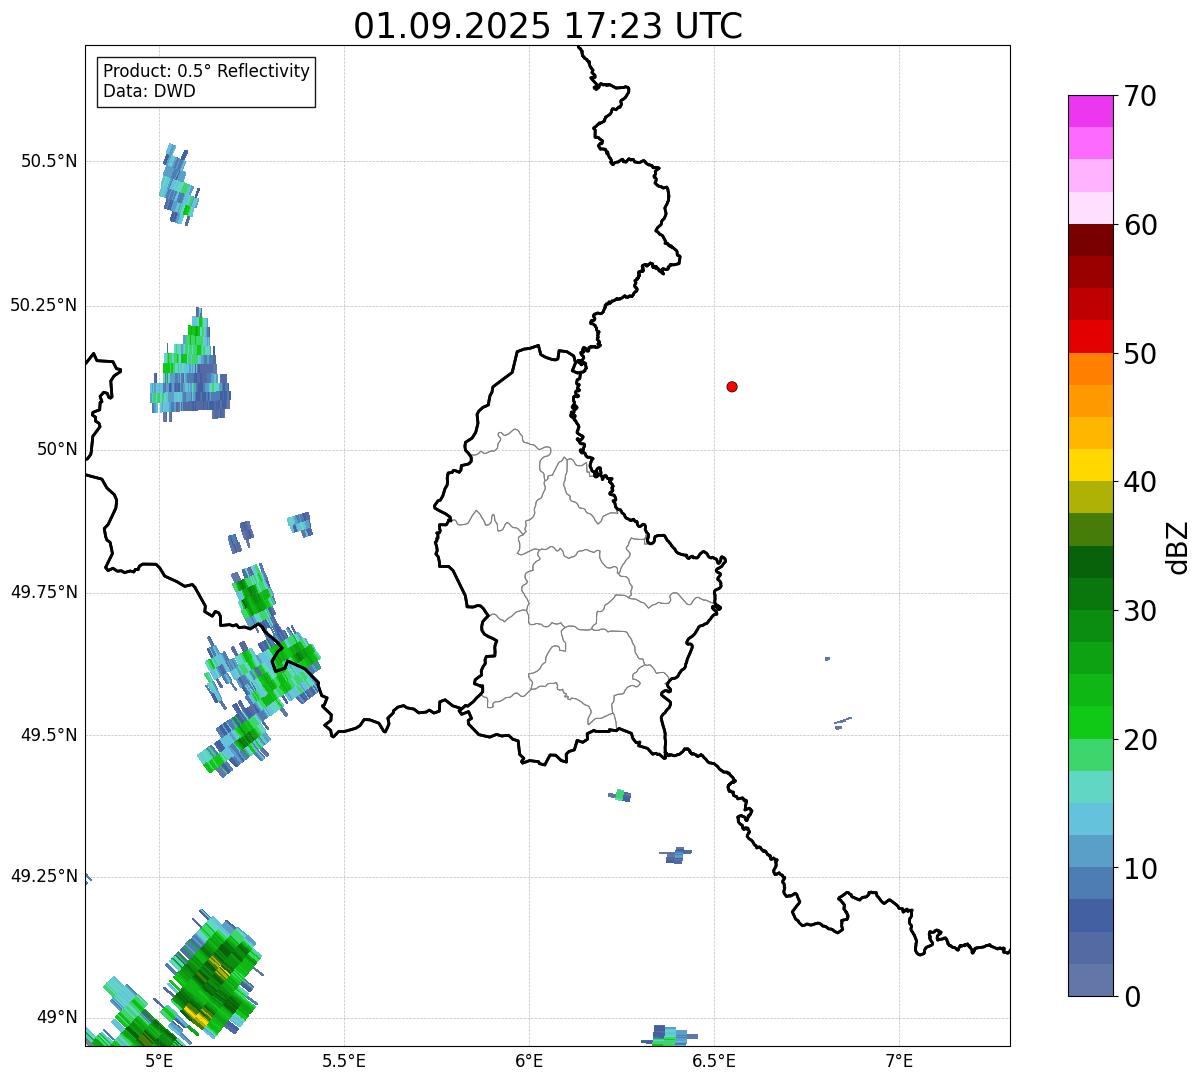Pick the turquoise colorbar segment between 15 and 17.5
Image resolution: width=1202 pixels, height=1081 pixels.
[x=1090, y=787]
